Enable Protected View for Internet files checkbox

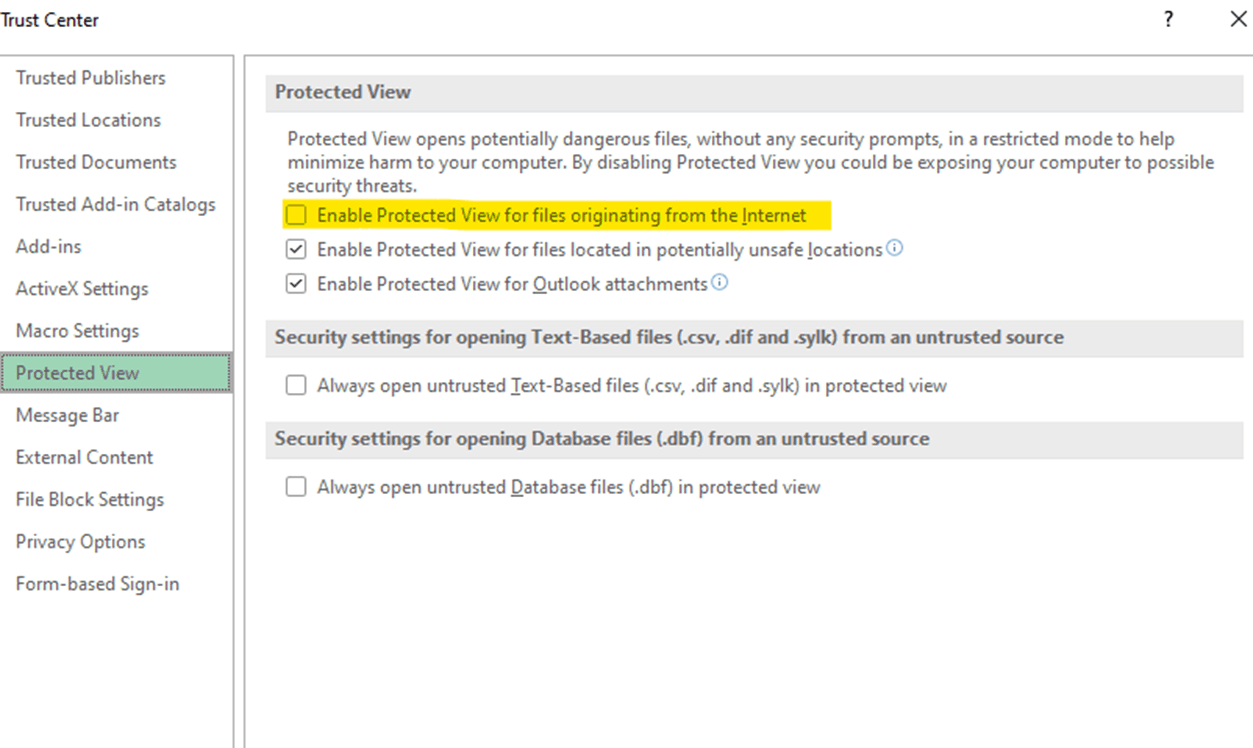click(x=296, y=215)
